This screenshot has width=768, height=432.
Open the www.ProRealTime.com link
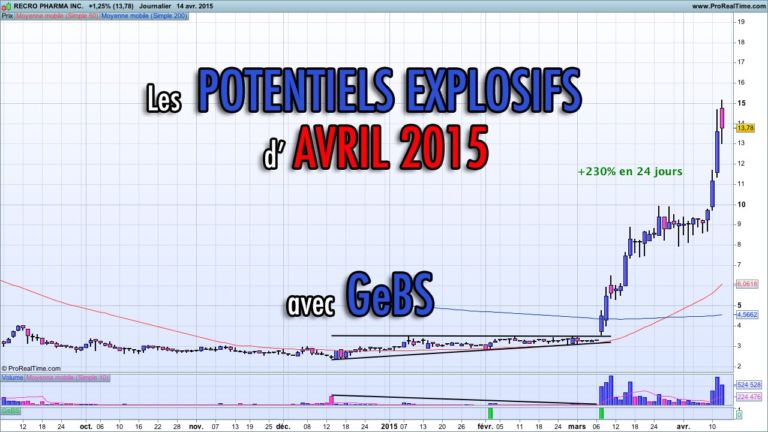(728, 6)
